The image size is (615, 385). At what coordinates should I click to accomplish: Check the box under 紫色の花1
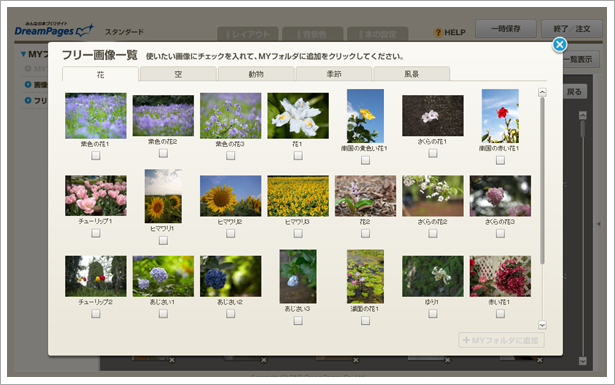click(96, 156)
